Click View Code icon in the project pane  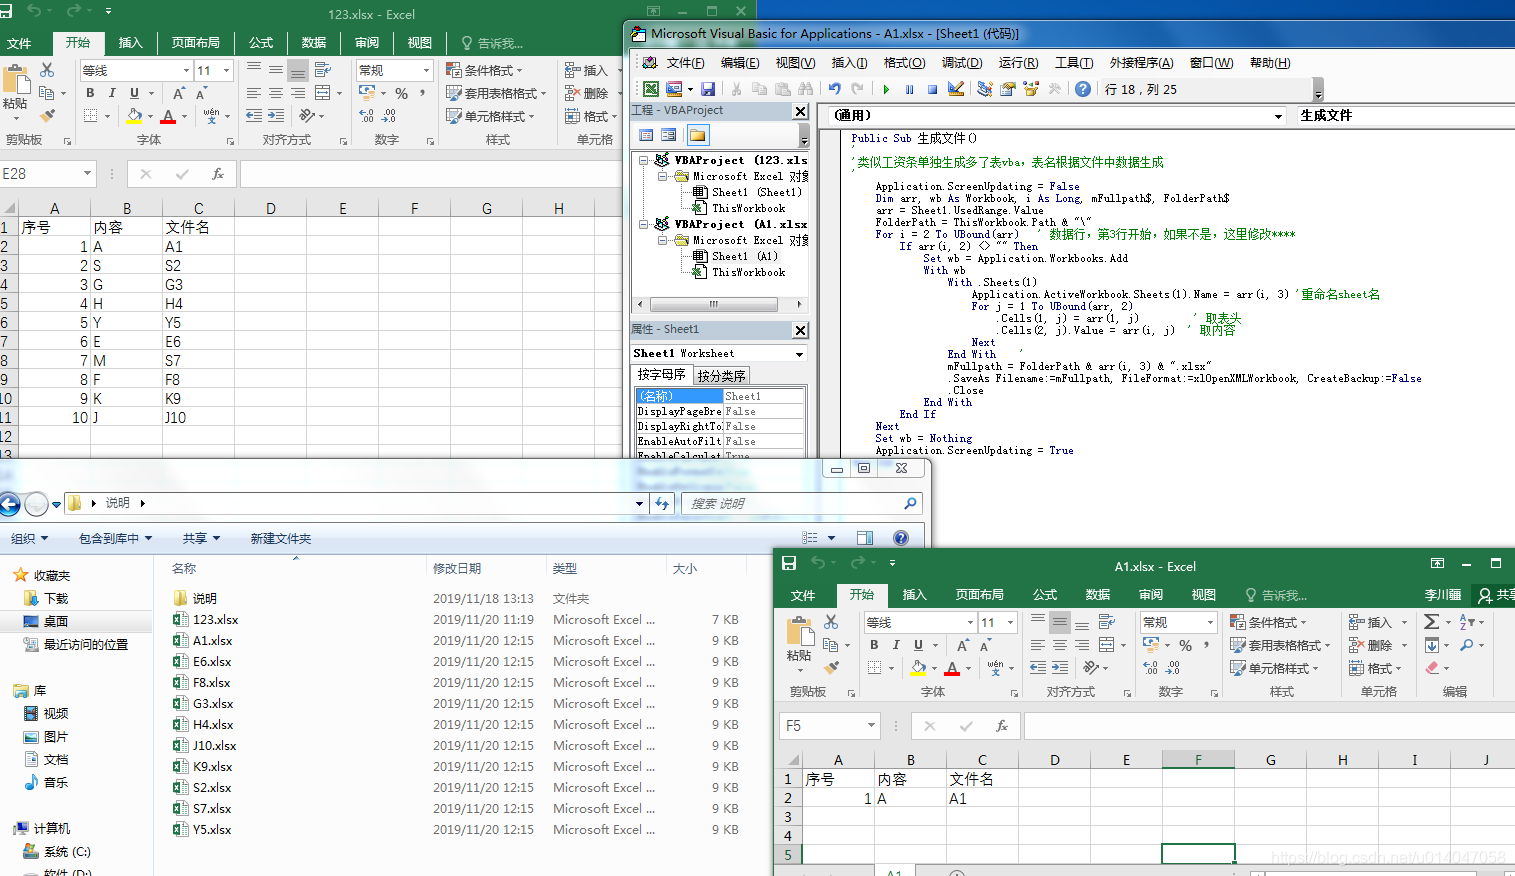646,135
